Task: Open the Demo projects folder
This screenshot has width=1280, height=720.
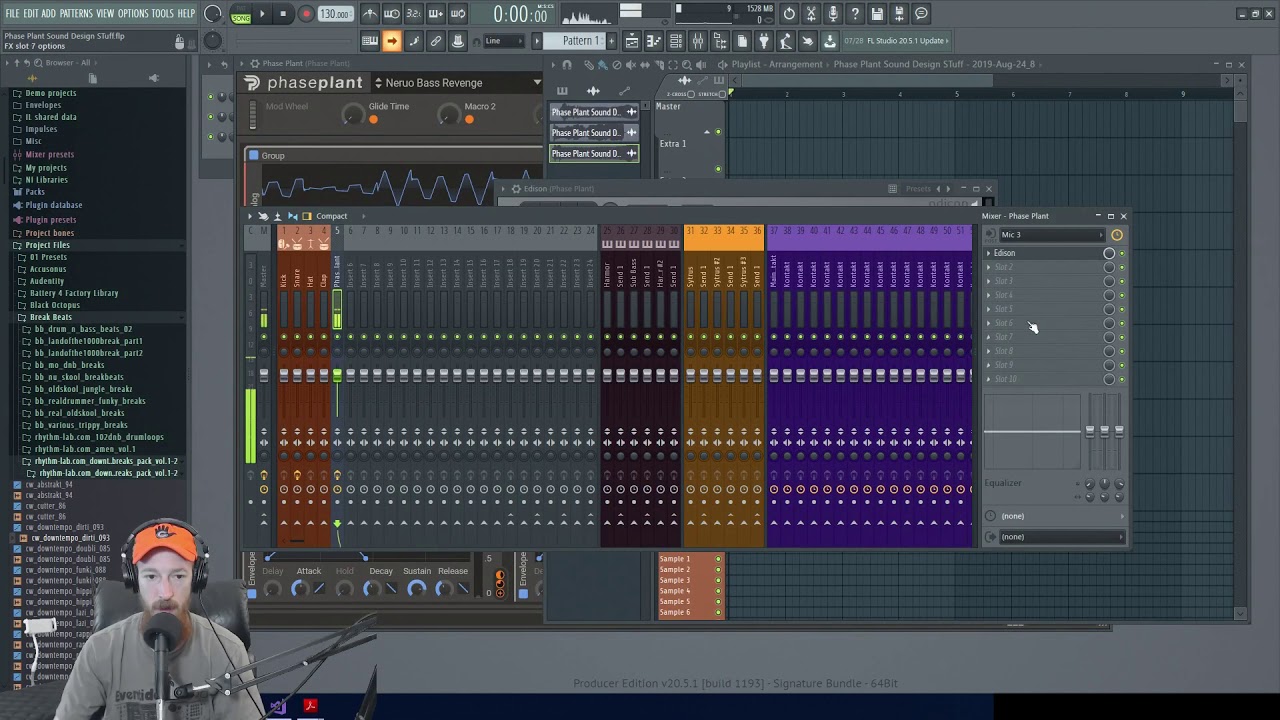Action: coord(50,93)
